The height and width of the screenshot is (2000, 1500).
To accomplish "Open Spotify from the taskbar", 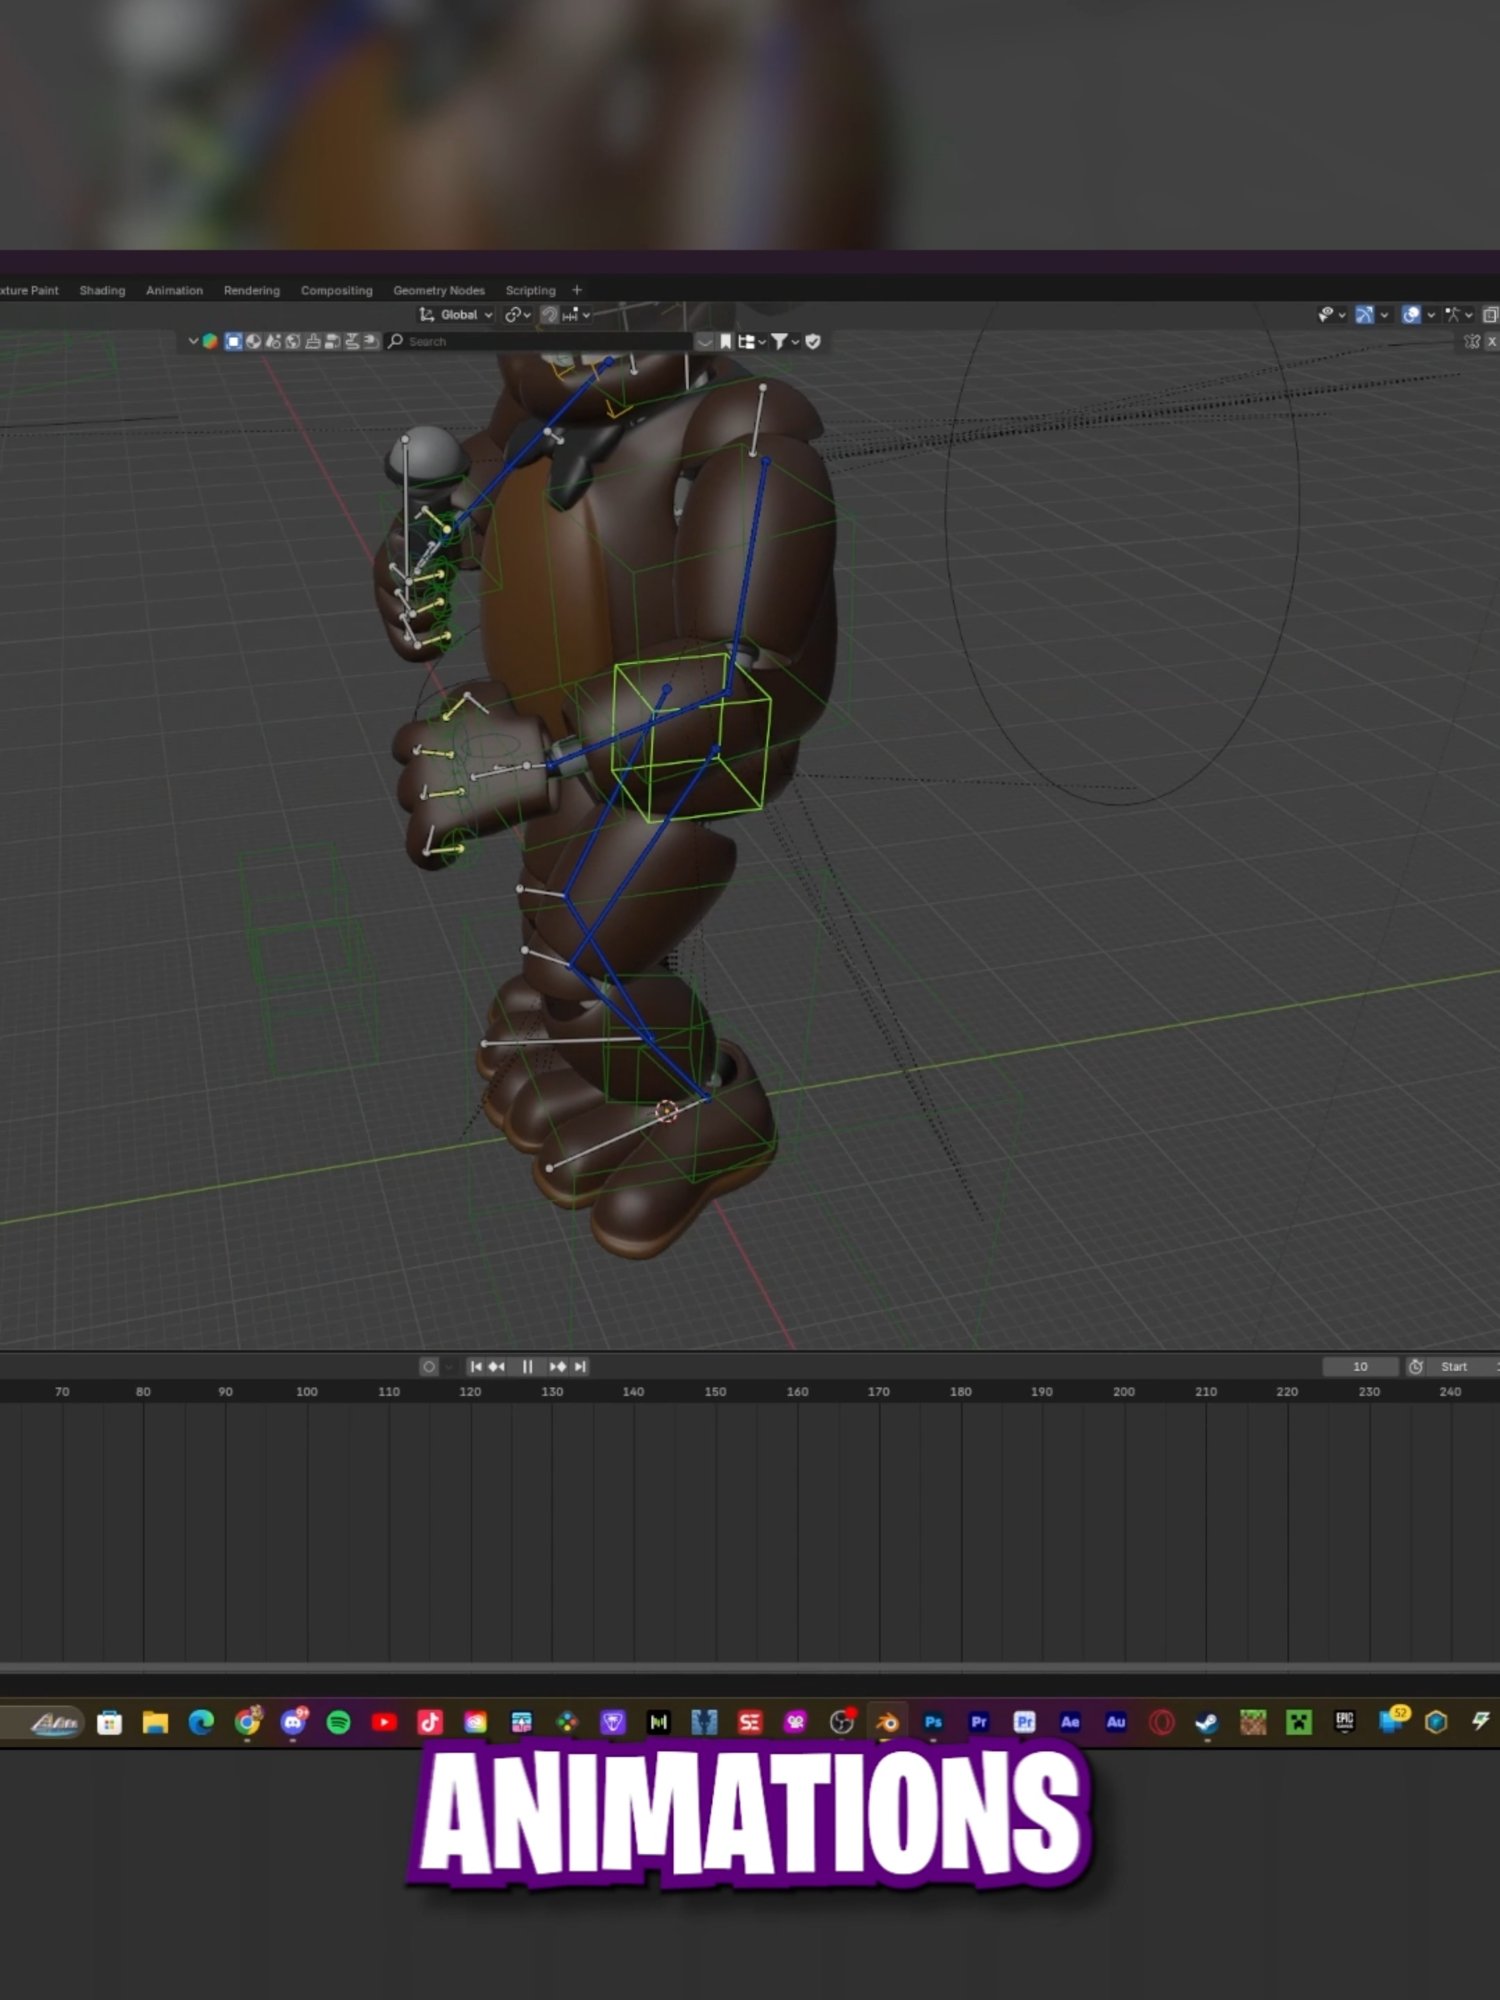I will (339, 1722).
